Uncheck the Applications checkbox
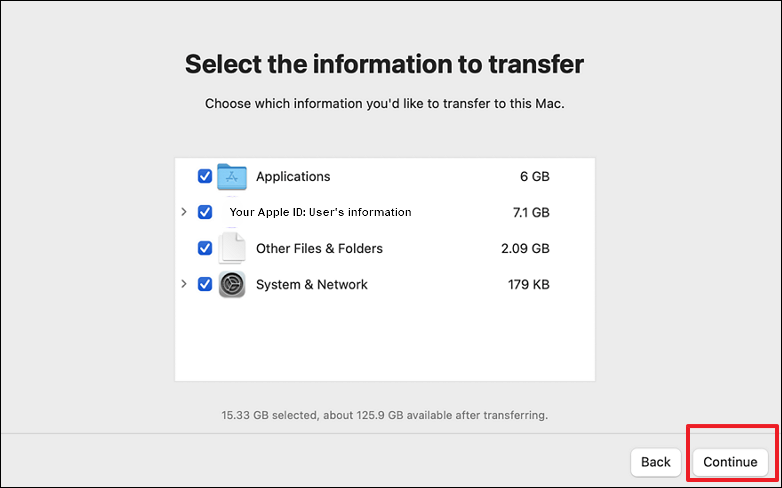This screenshot has height=488, width=782. coord(205,177)
